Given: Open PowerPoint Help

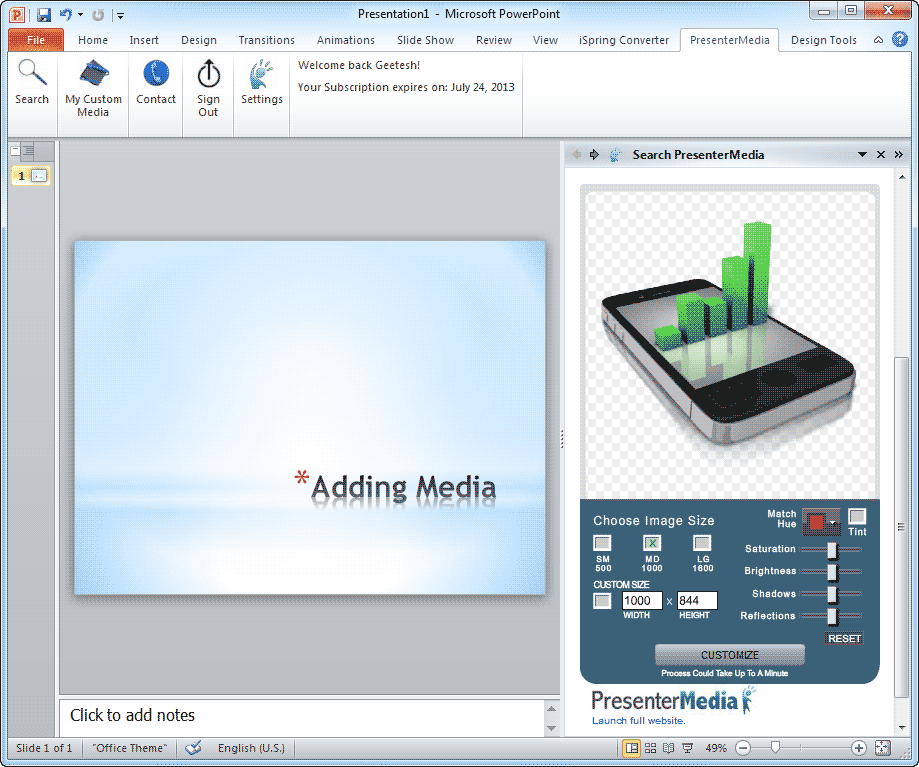Looking at the screenshot, I should click(900, 39).
